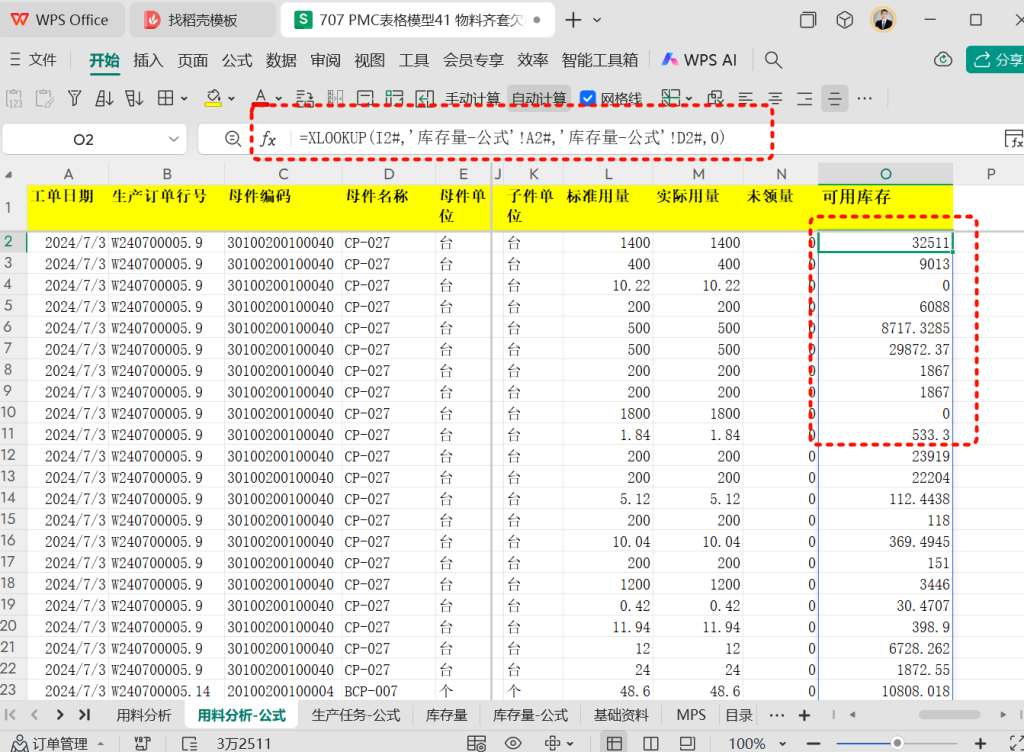Toggle the 网格线 gridlines checkbox

click(x=588, y=99)
